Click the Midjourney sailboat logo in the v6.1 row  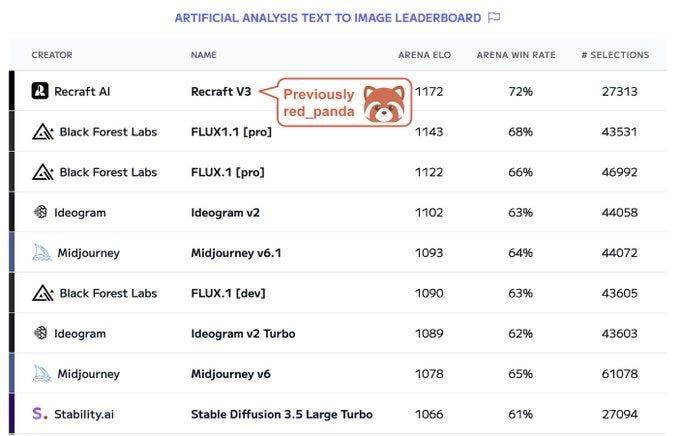pos(42,252)
